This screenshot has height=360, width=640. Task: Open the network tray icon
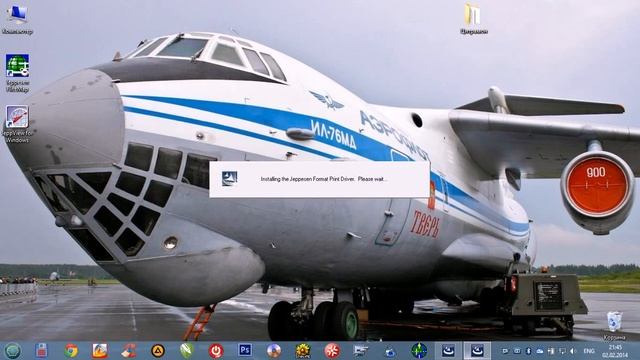(562, 351)
